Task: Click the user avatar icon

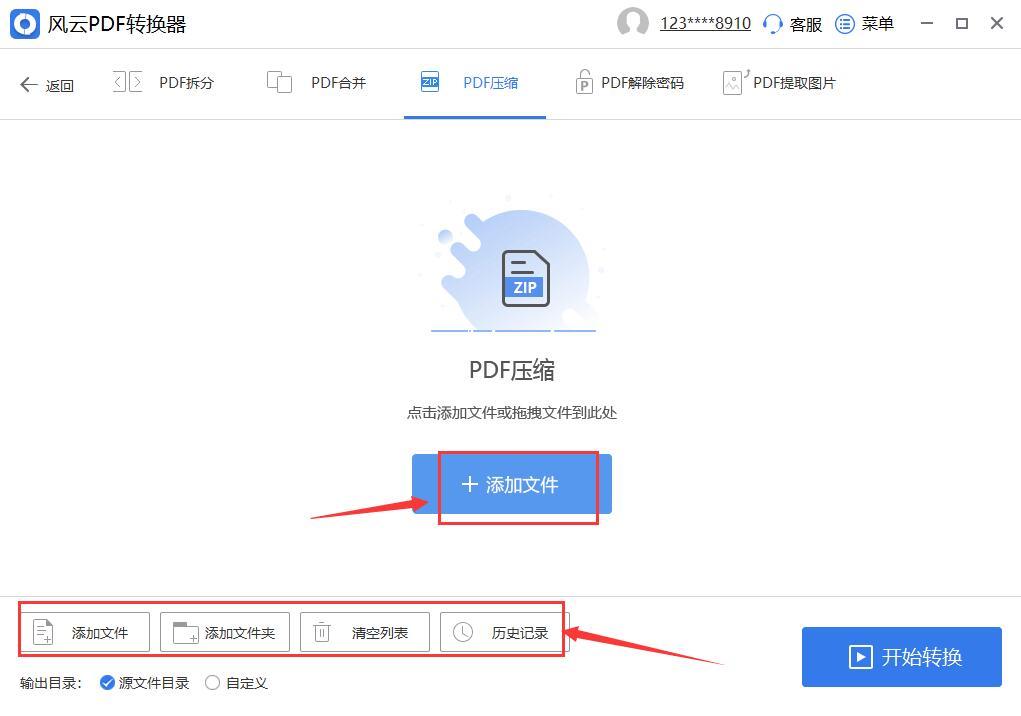Action: [x=632, y=23]
